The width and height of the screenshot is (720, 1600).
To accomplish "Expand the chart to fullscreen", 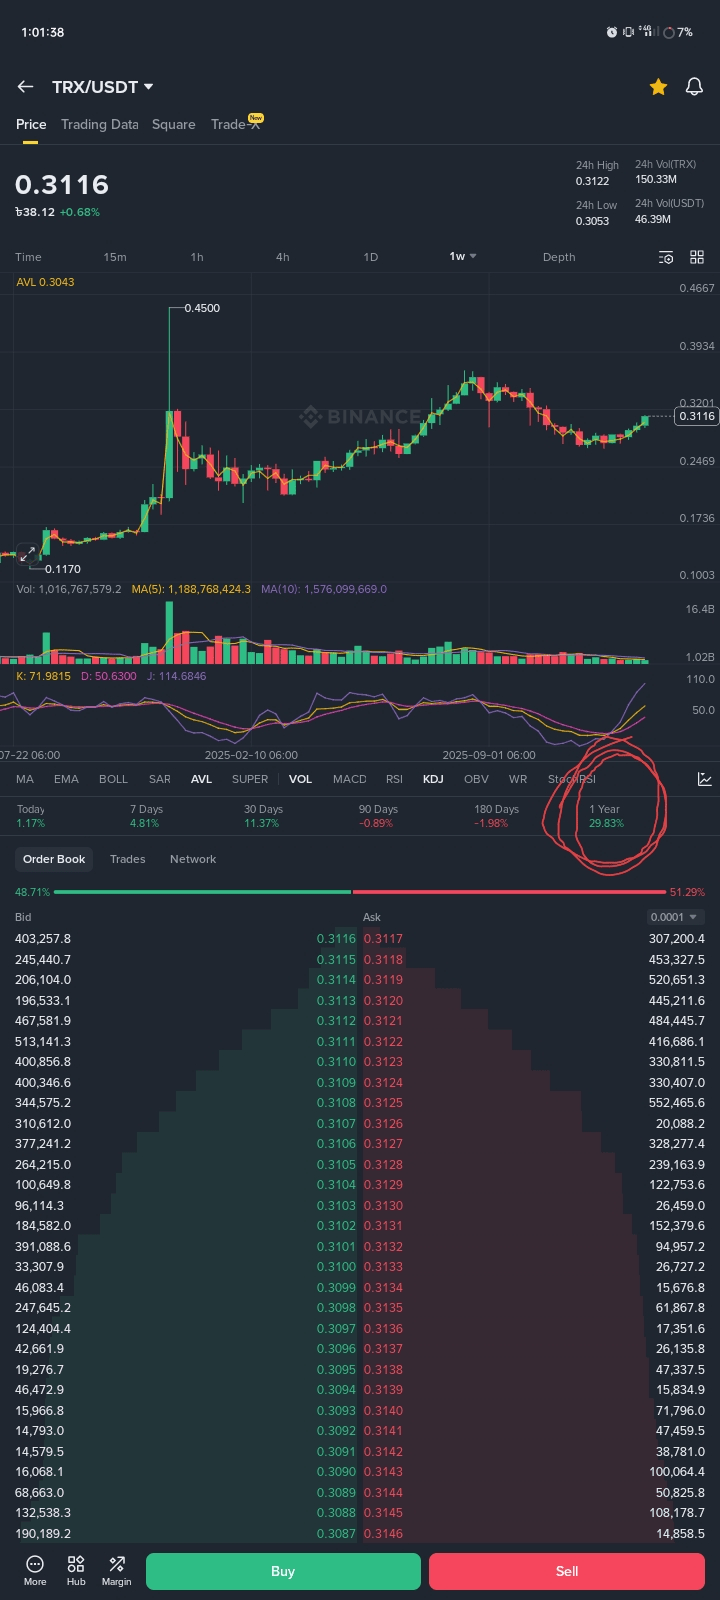I will tap(27, 553).
